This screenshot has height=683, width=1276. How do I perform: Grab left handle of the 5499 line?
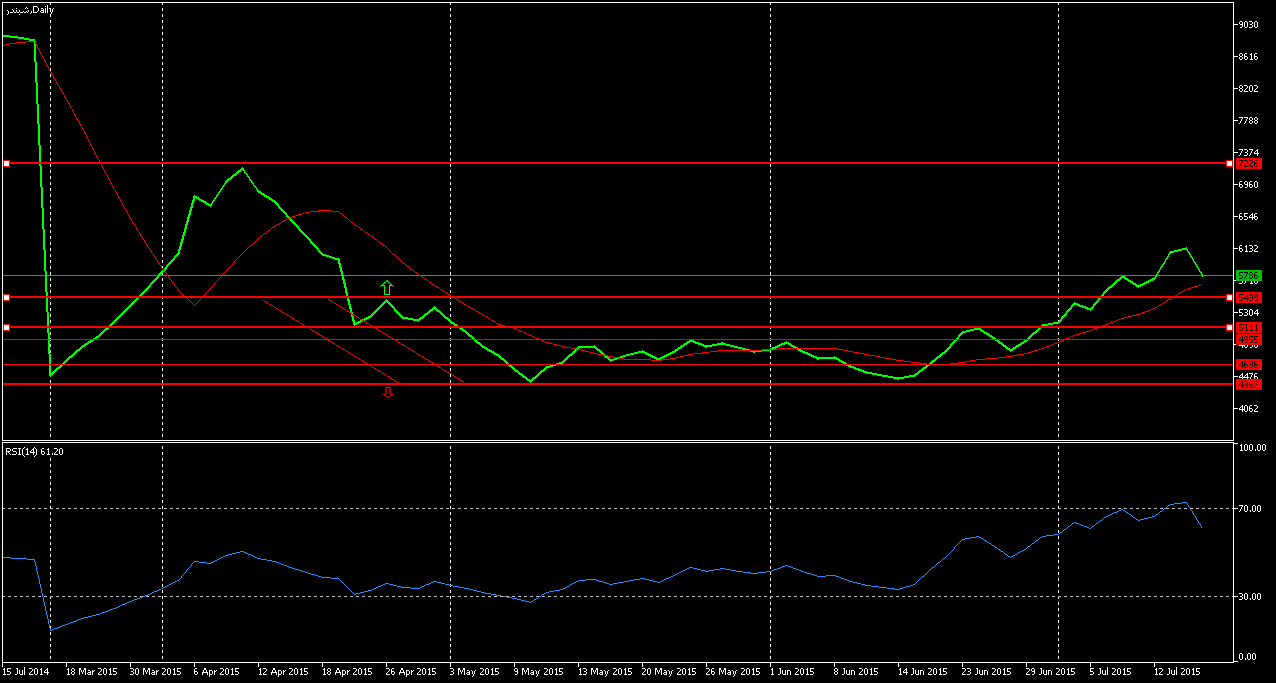pos(6,298)
